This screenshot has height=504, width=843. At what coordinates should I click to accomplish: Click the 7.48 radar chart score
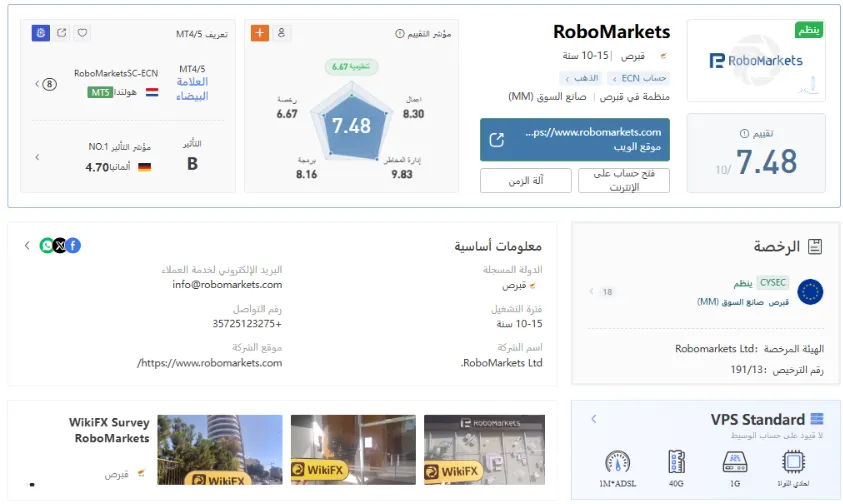click(x=351, y=126)
